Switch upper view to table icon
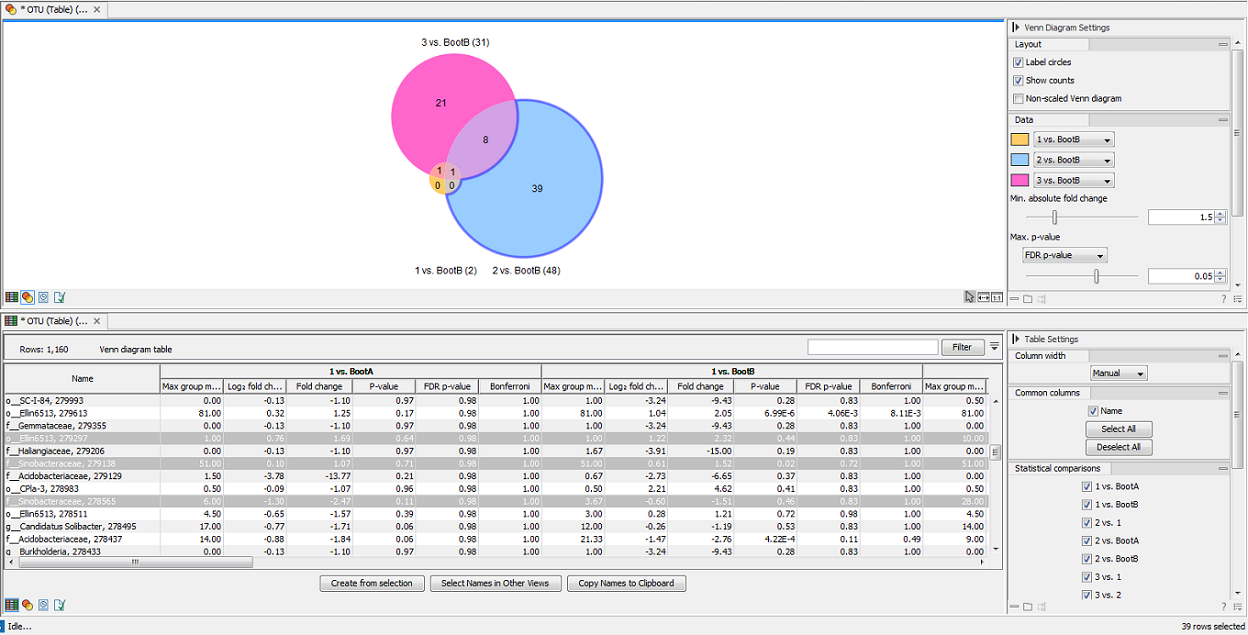Image resolution: width=1248 pixels, height=635 pixels. pos(11,297)
